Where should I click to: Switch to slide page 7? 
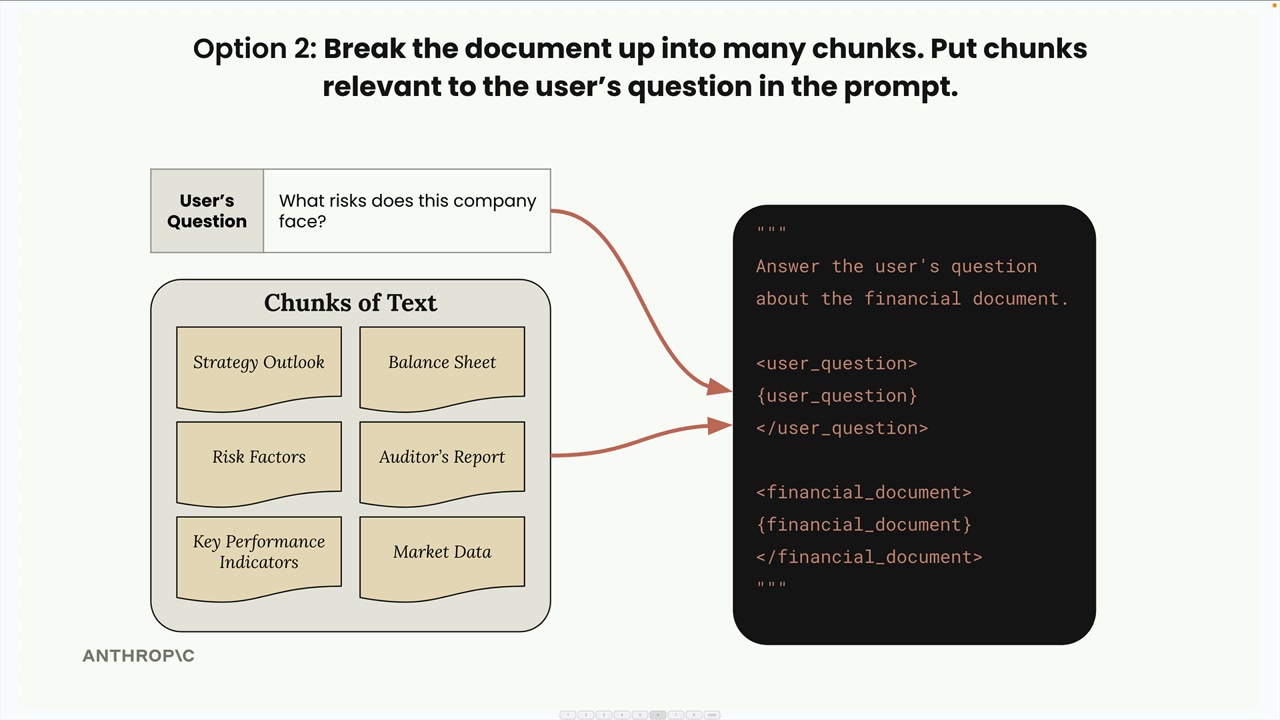[x=676, y=715]
